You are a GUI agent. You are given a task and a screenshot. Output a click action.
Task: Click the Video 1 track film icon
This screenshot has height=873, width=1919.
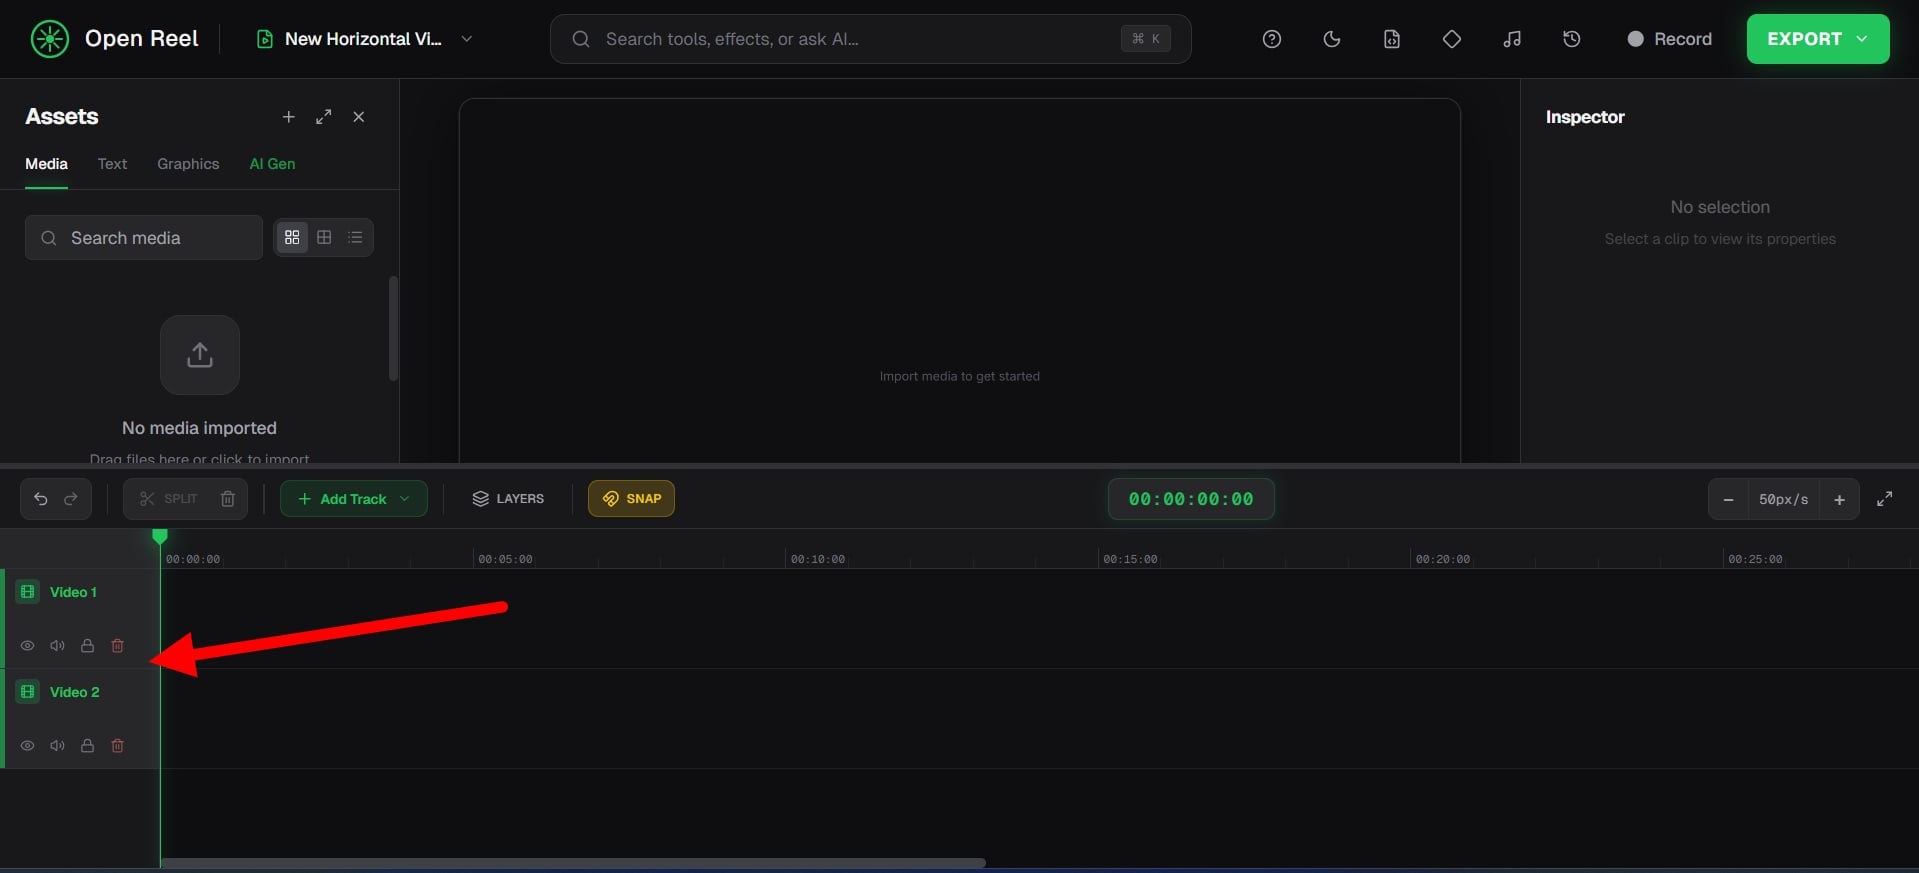click(x=28, y=592)
